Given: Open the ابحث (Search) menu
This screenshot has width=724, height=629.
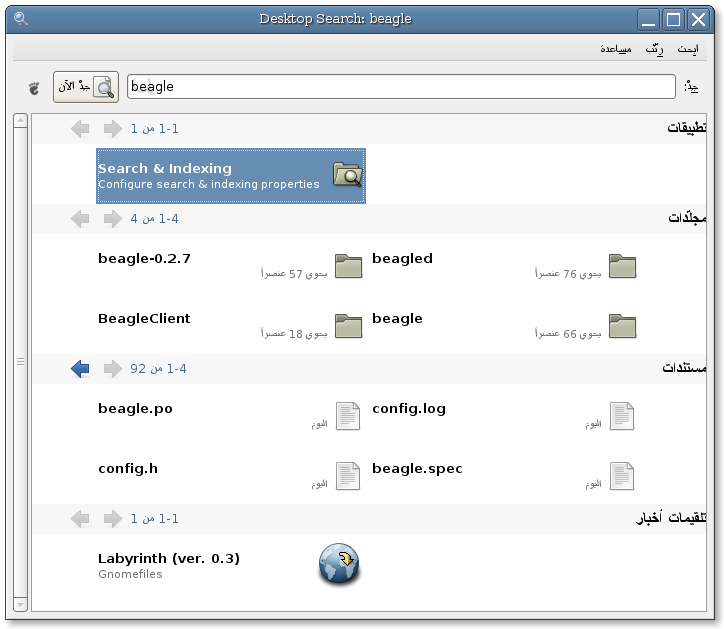Looking at the screenshot, I should coord(687,49).
